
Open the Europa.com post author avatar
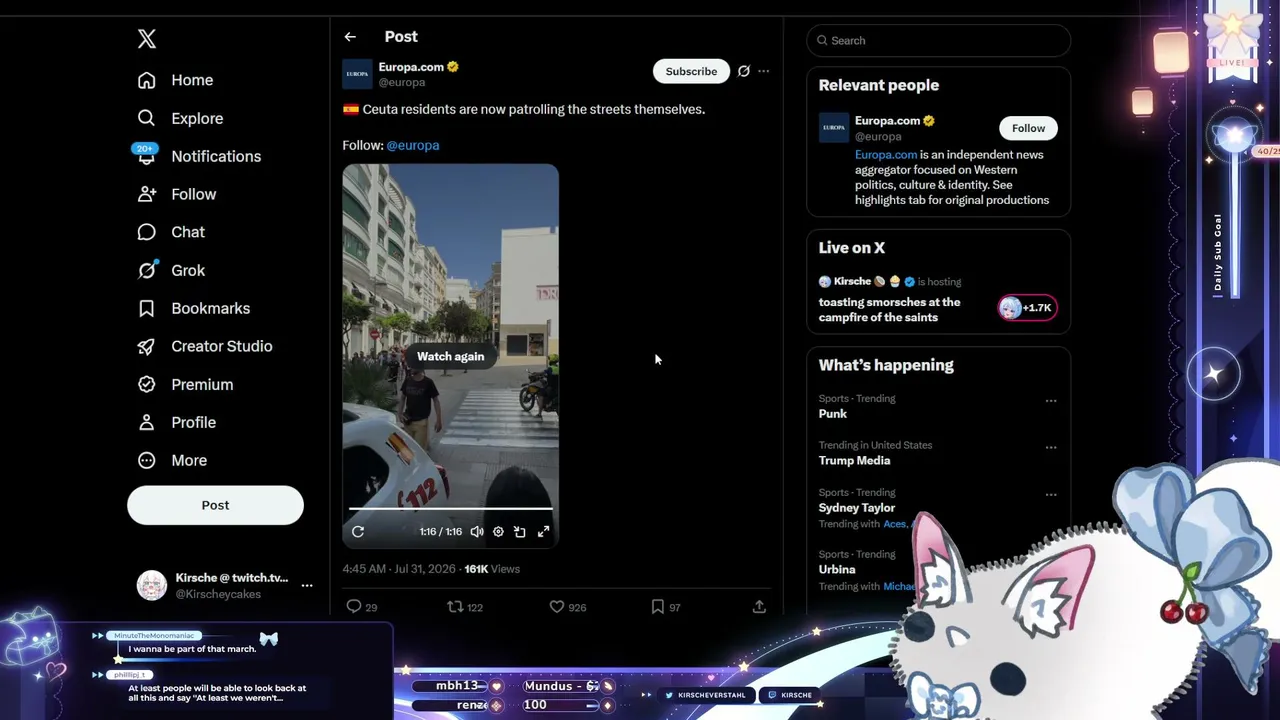(x=357, y=74)
